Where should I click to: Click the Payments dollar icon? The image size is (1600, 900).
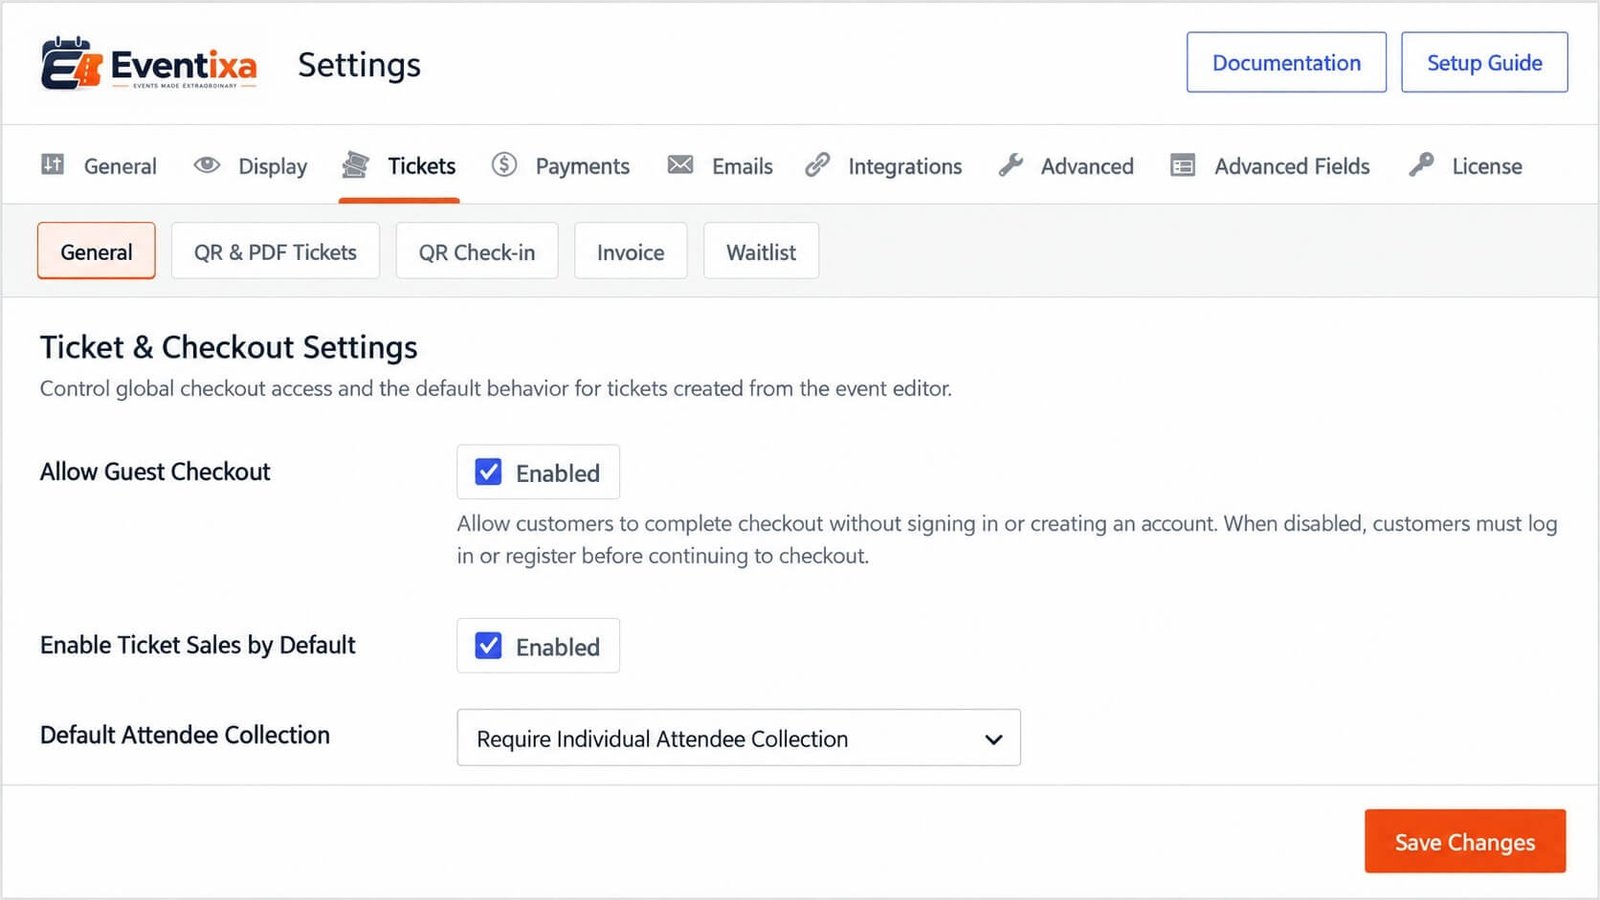tap(504, 165)
